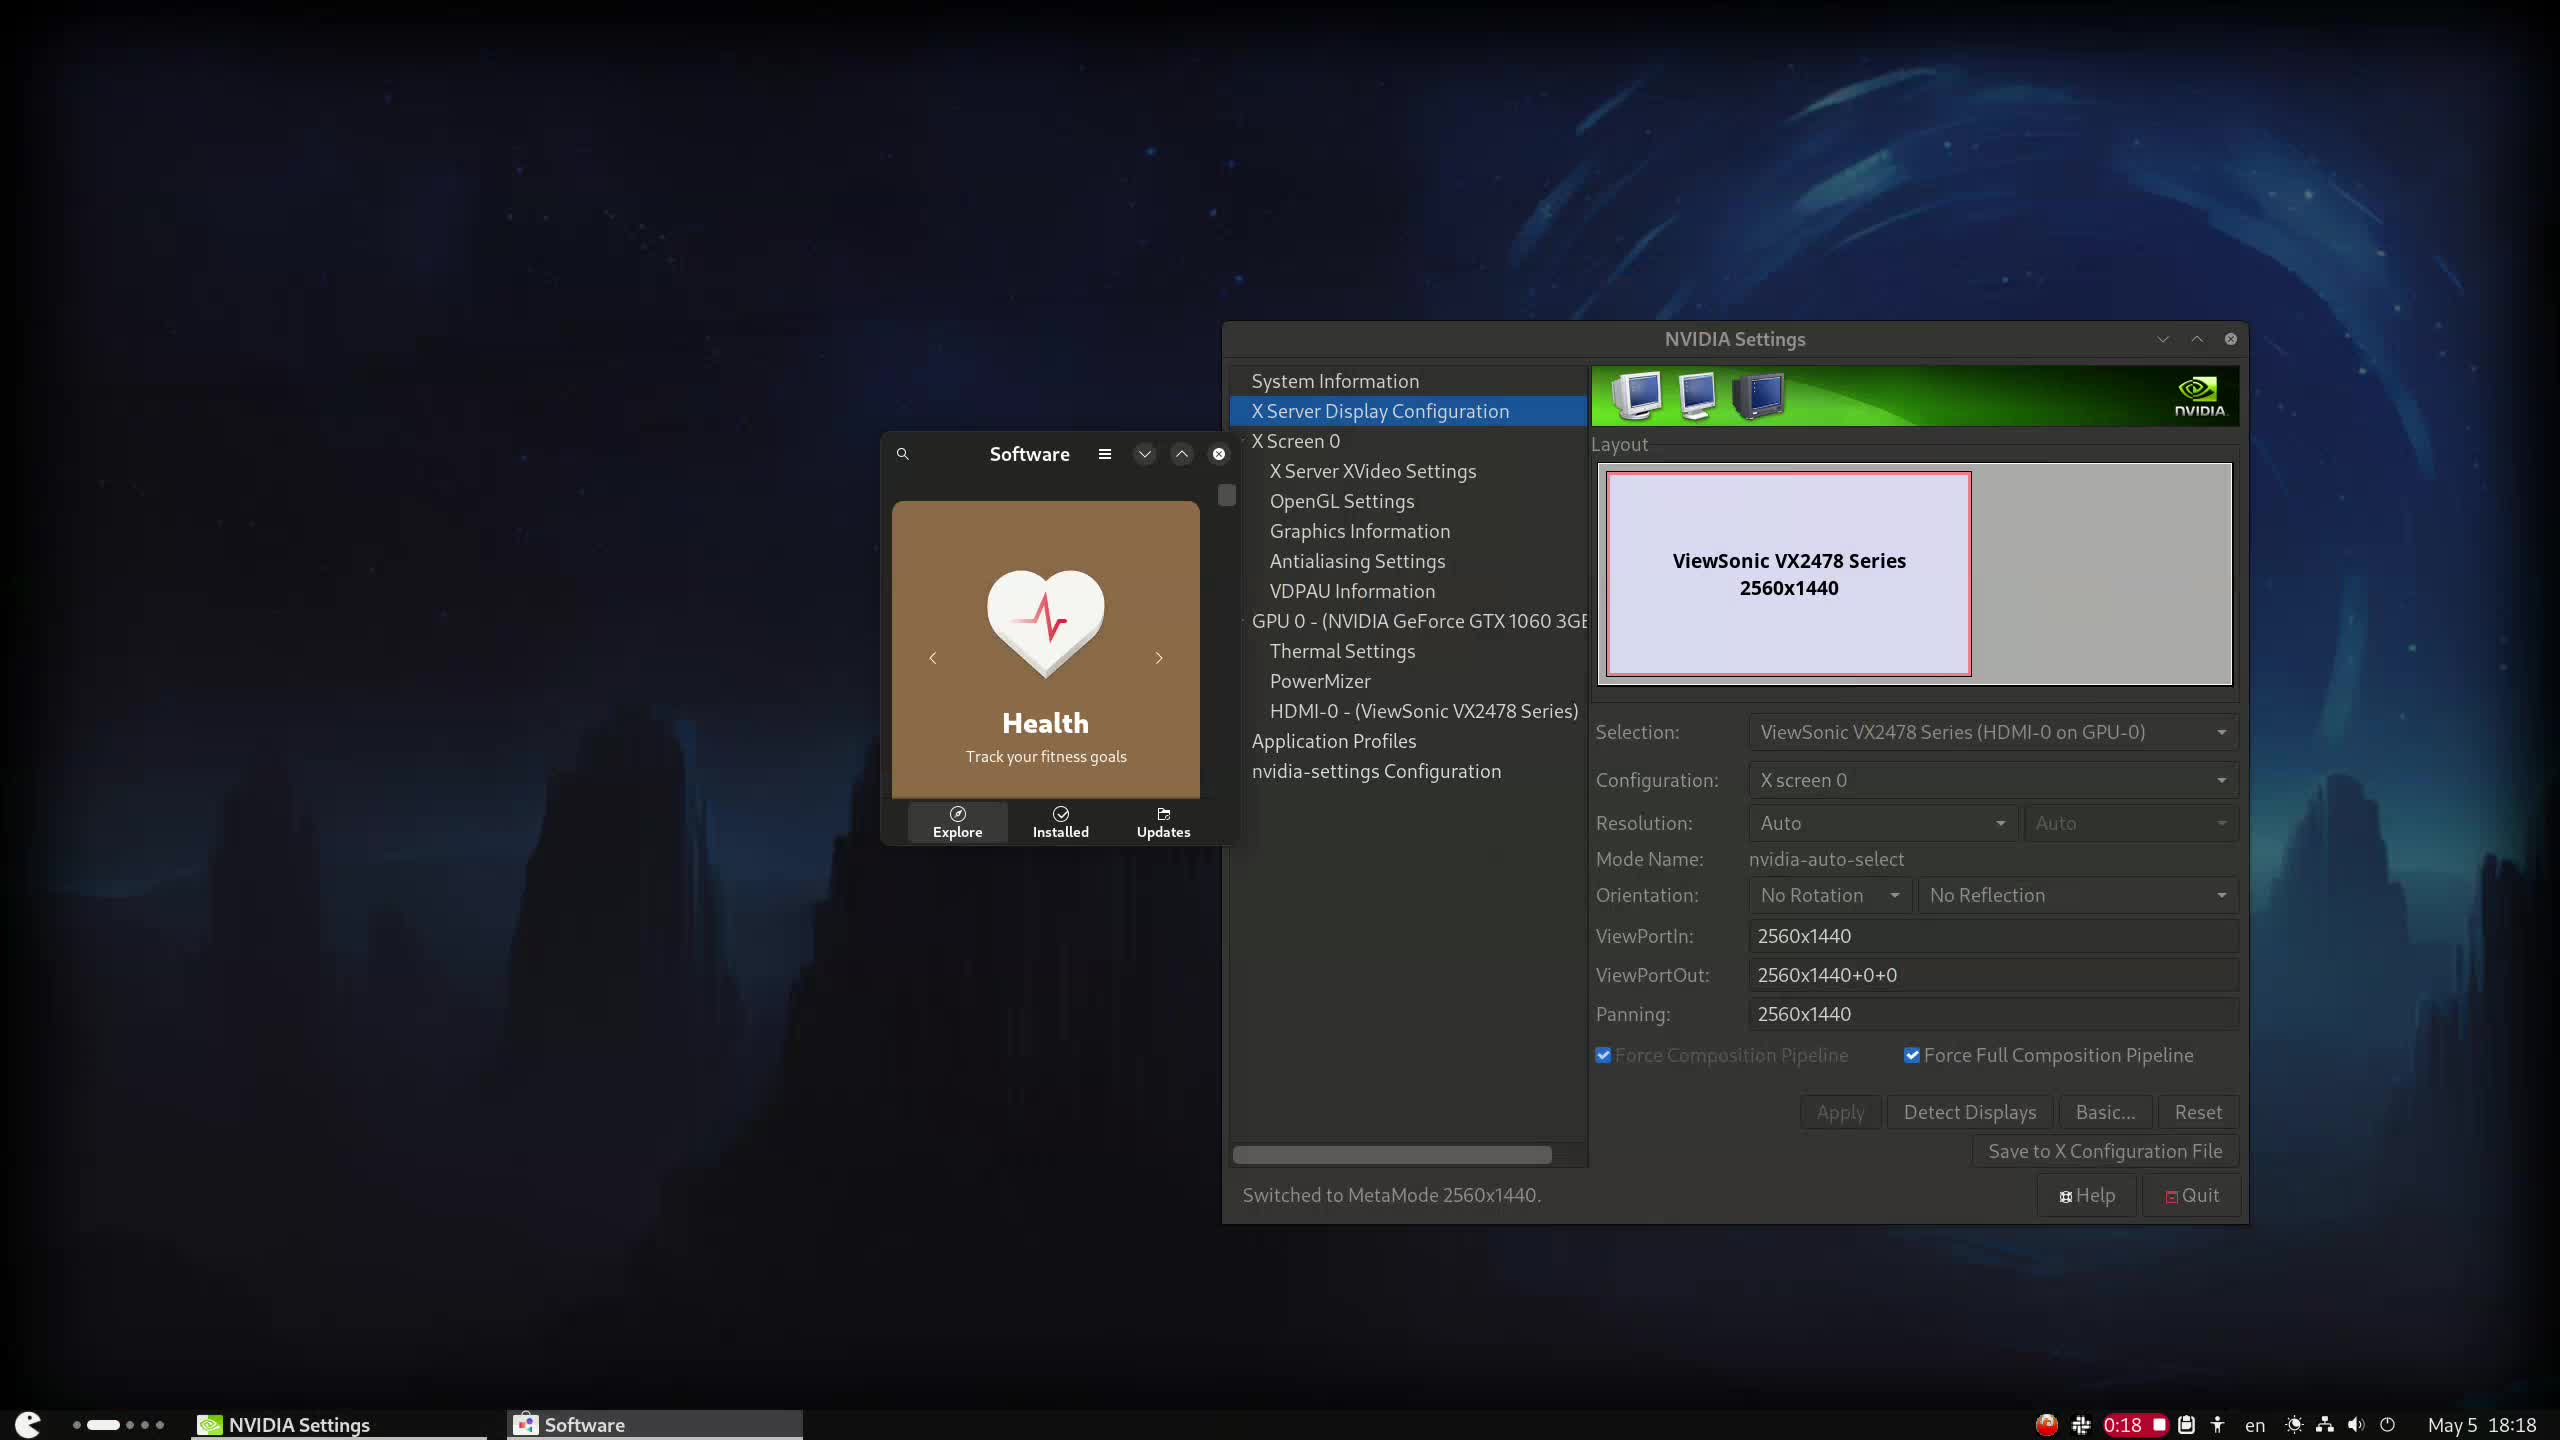
Task: Click the dark monitor icon in NVIDIA banner
Action: (1758, 396)
